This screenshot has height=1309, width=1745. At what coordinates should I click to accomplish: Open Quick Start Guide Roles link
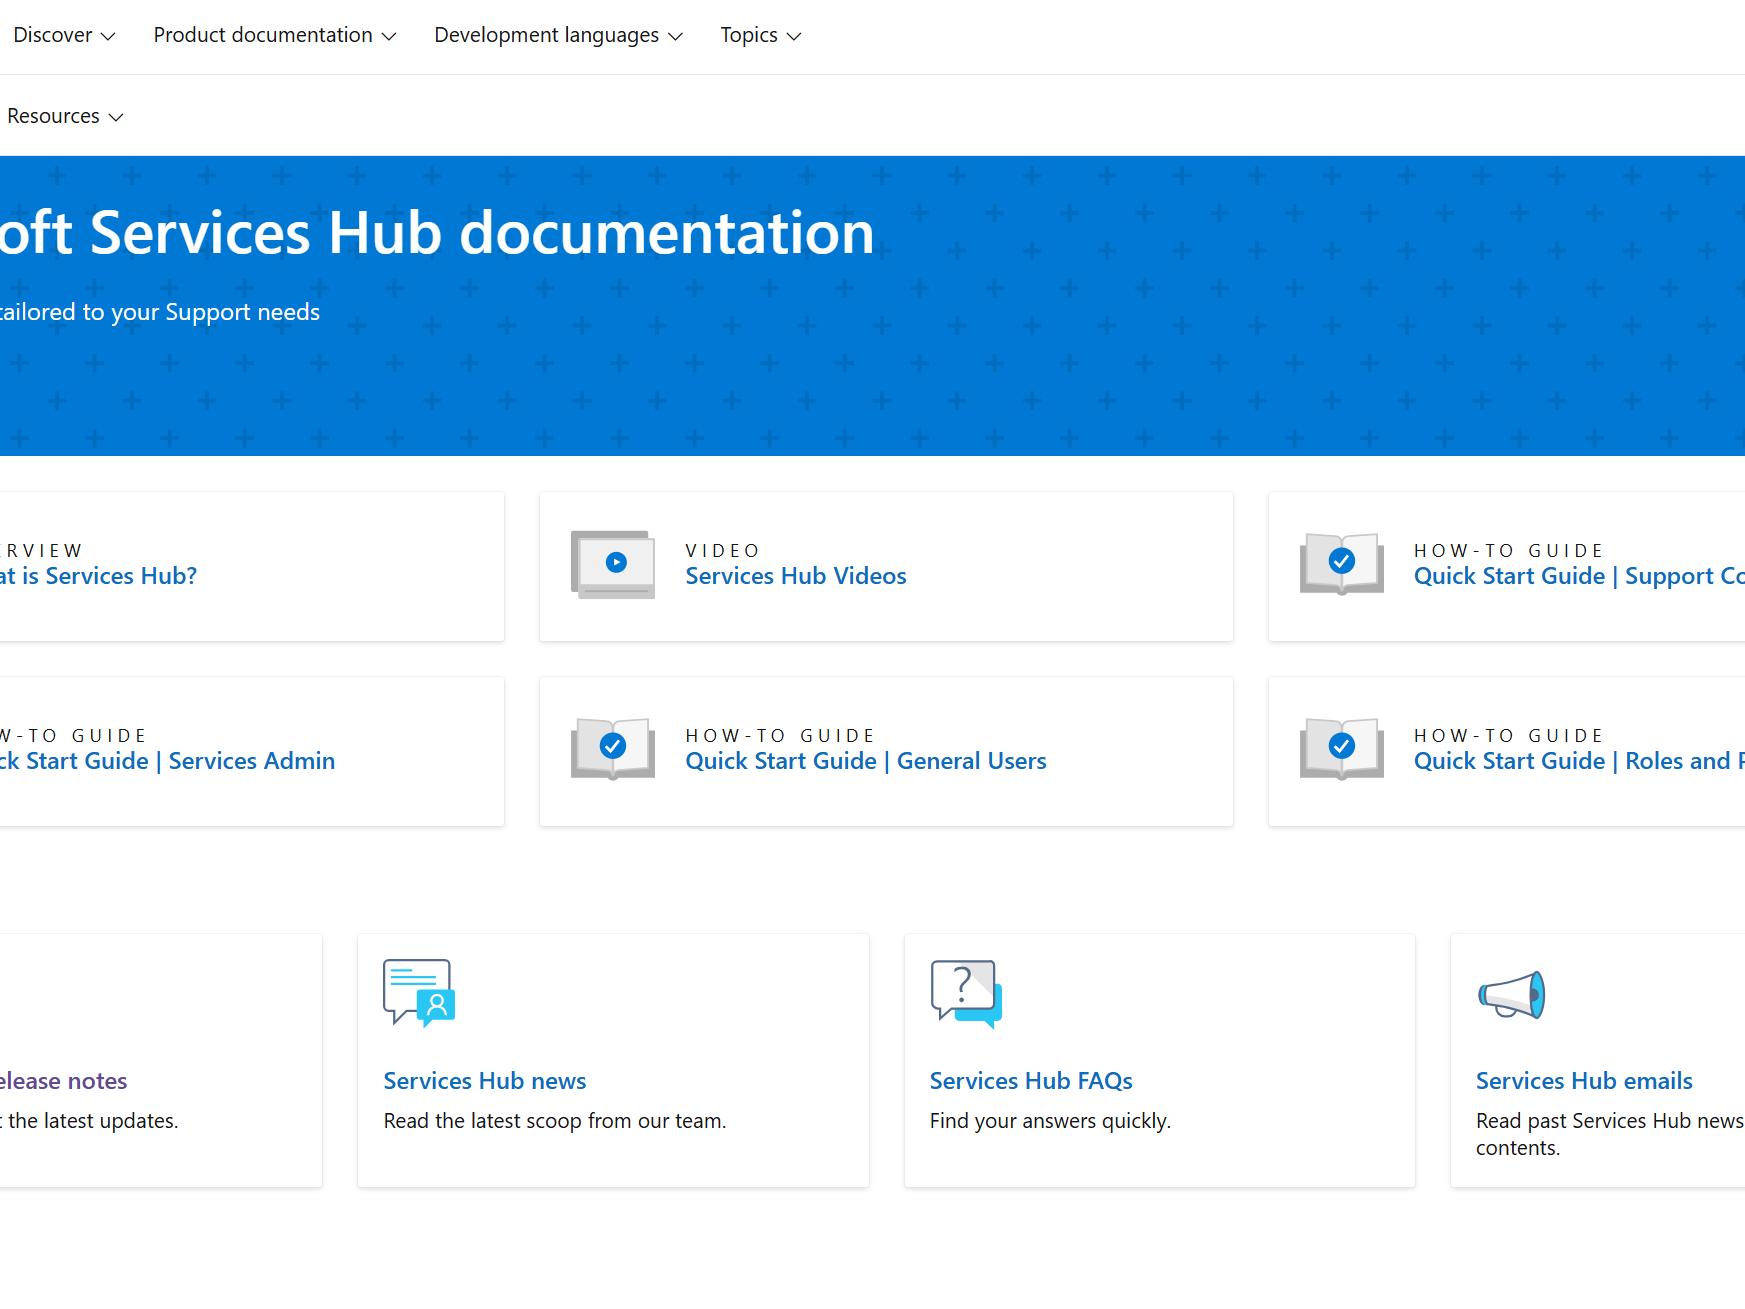pos(1579,761)
